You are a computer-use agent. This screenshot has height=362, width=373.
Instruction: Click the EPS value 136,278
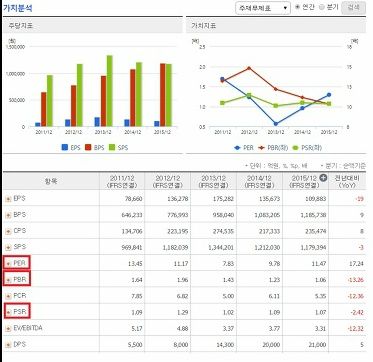point(178,199)
